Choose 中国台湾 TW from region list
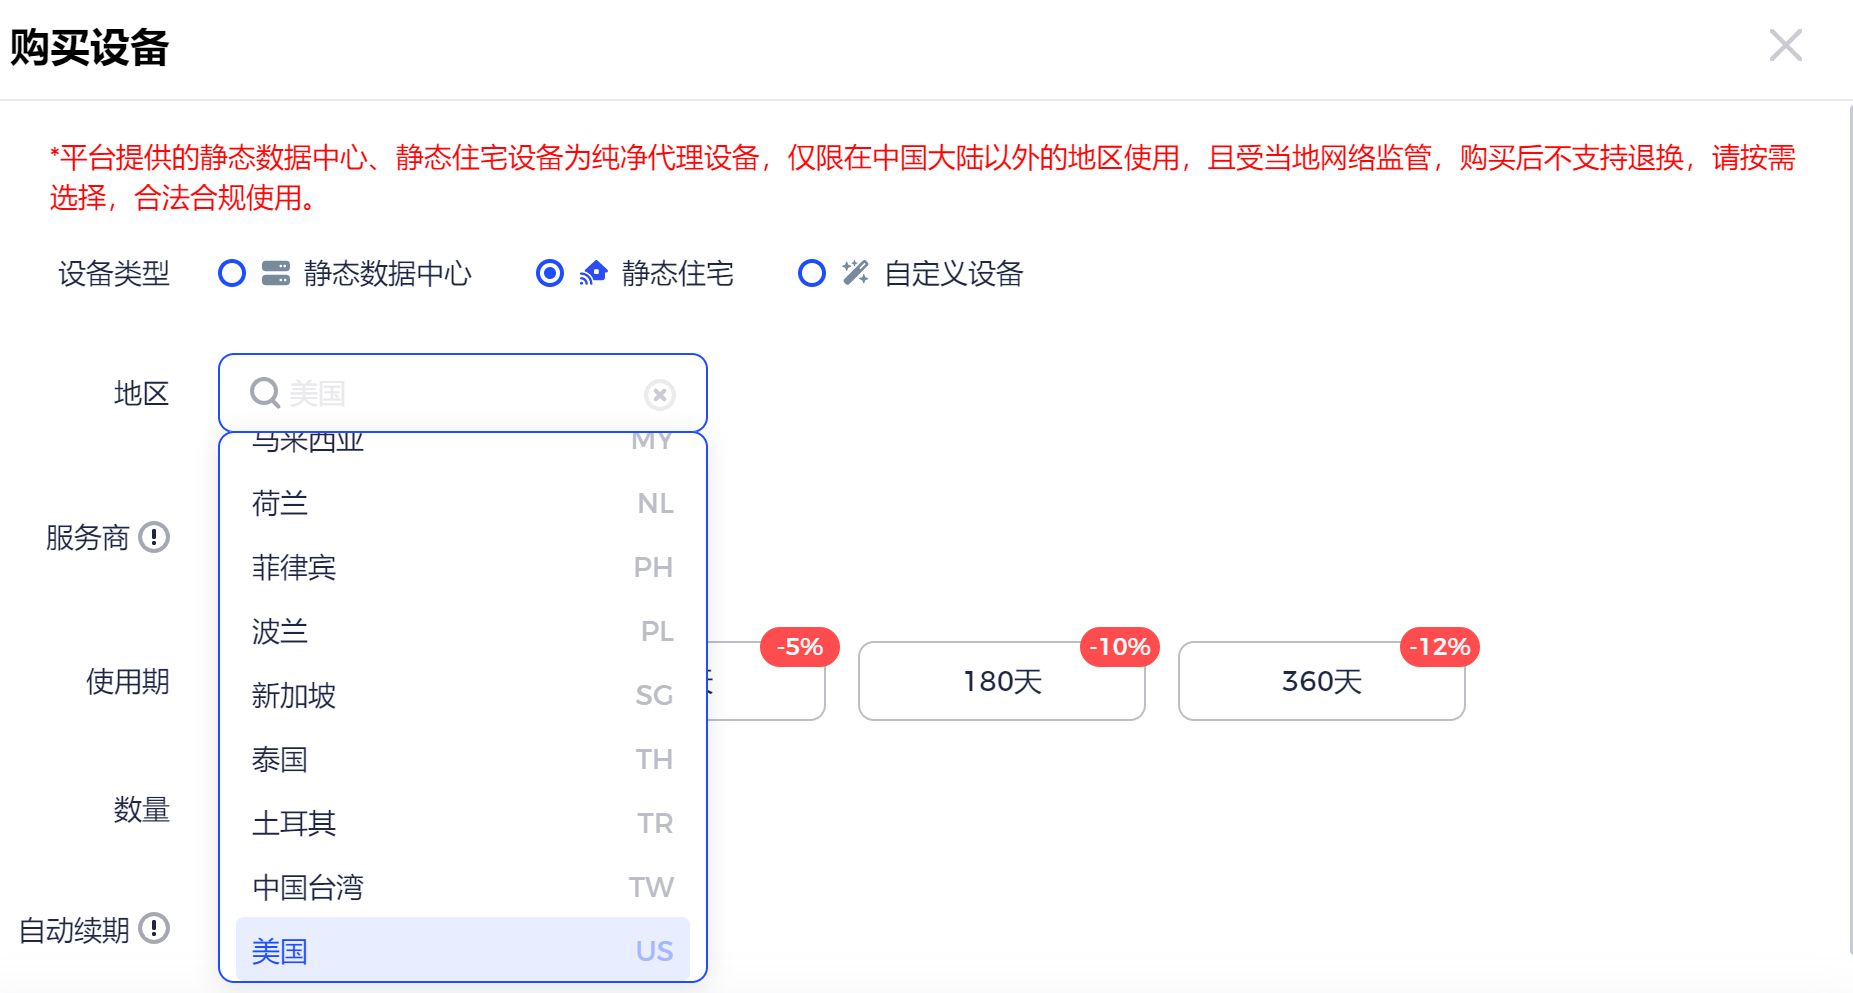The image size is (1853, 993). click(x=462, y=887)
